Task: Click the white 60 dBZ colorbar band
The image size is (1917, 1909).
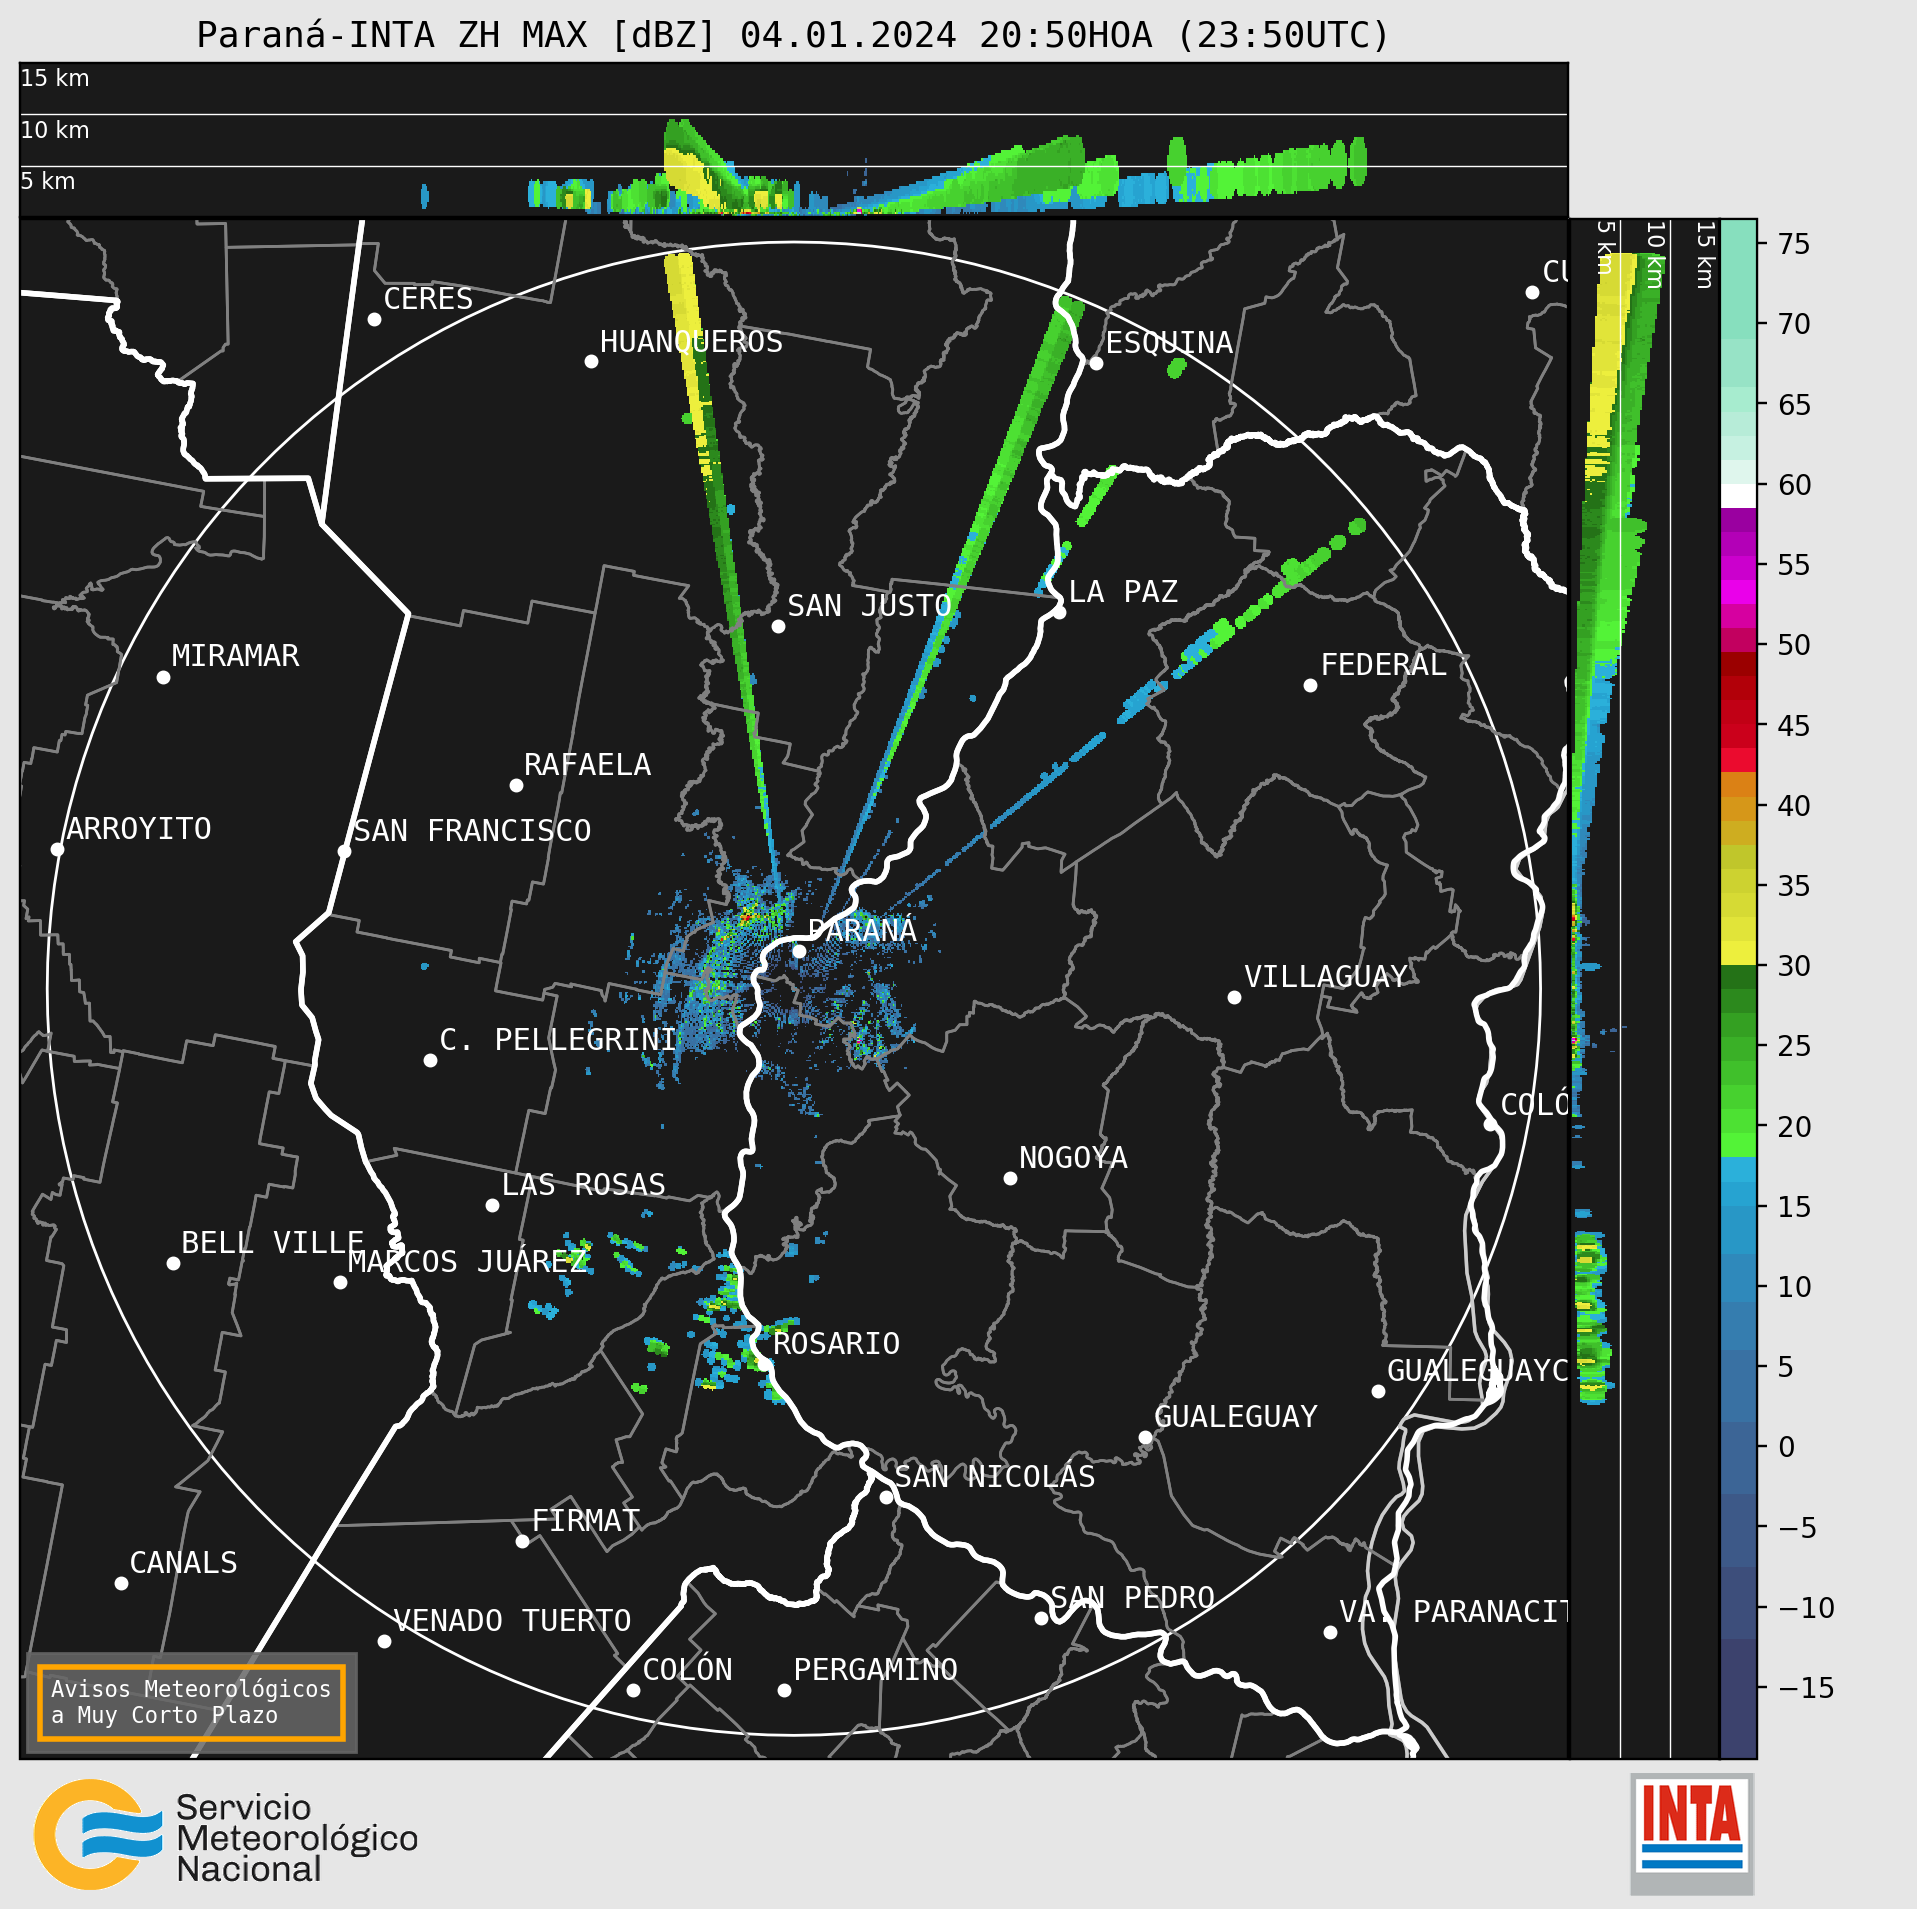Action: 1738,496
